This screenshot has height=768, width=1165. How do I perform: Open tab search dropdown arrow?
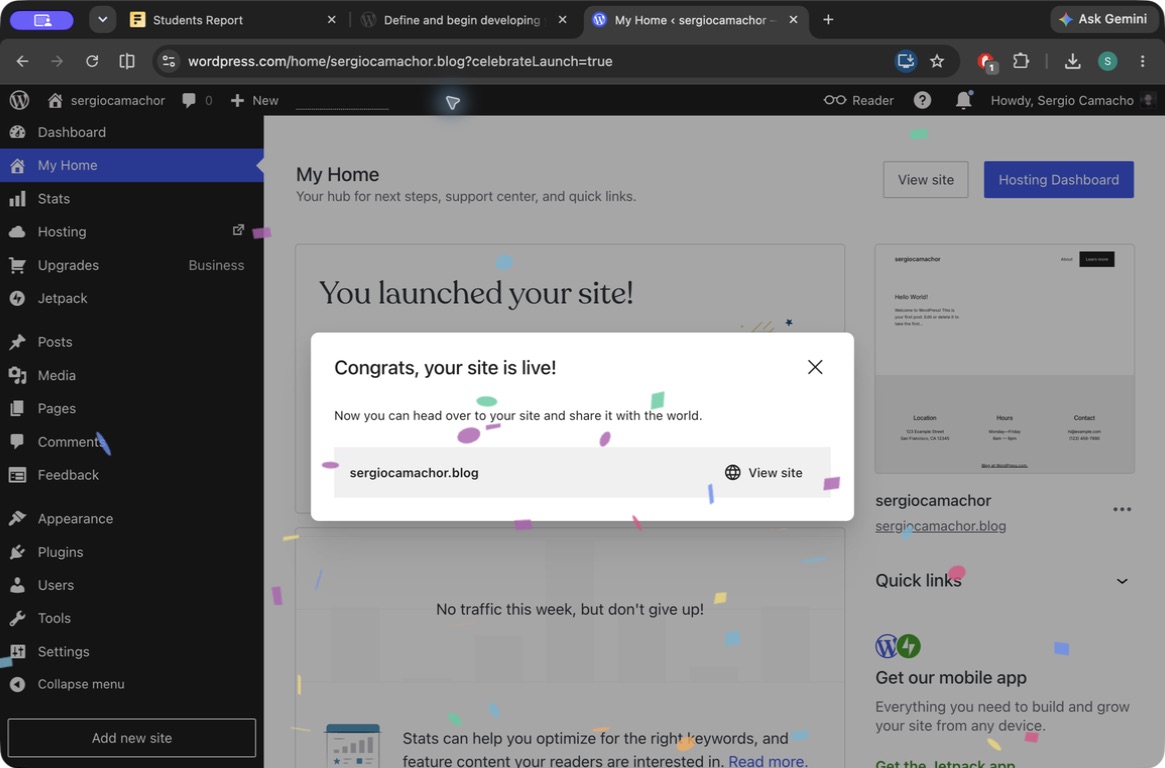[x=103, y=20]
